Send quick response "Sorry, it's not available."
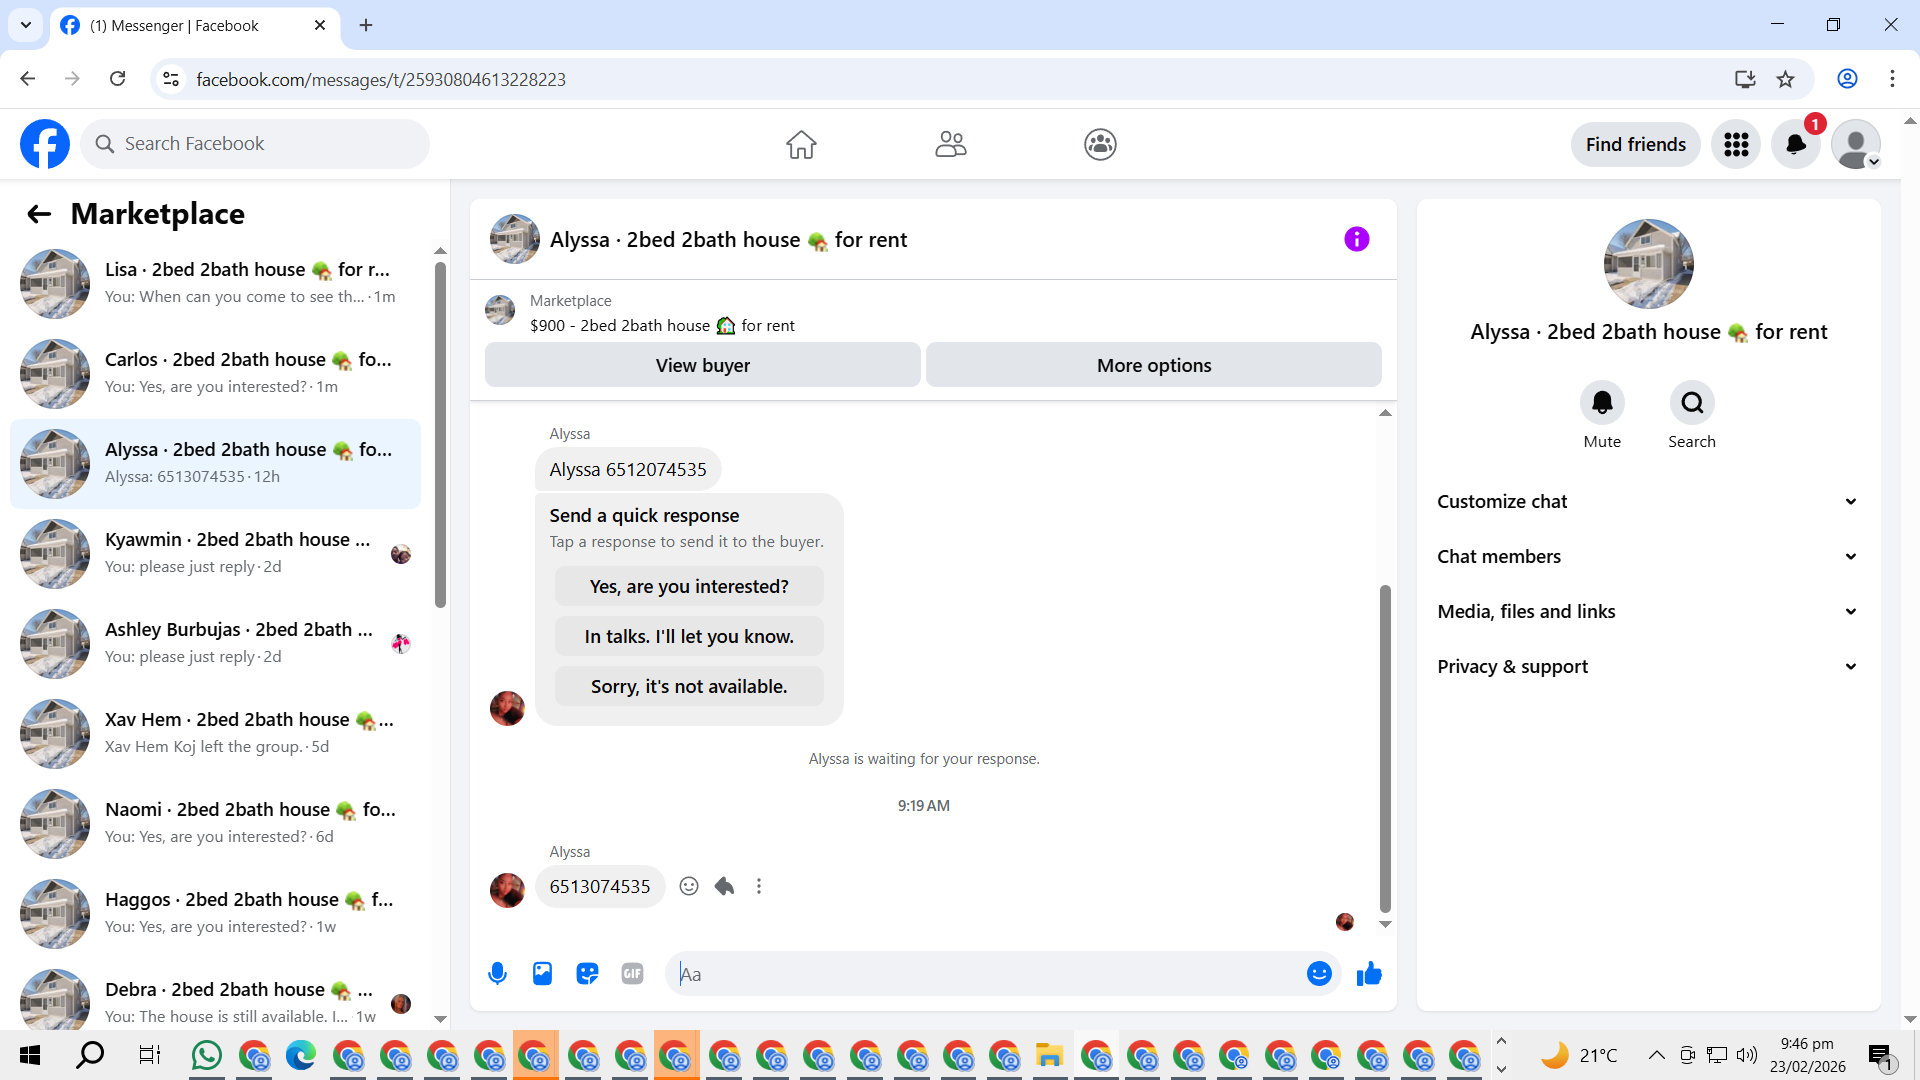Screen dimensions: 1920x1080 click(x=689, y=687)
